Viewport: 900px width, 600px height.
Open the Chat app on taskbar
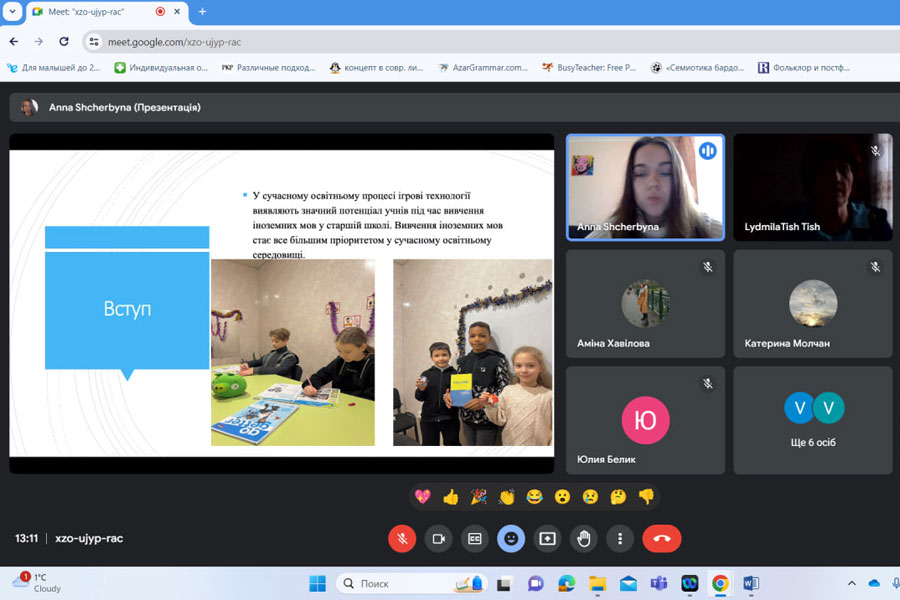coord(536,583)
